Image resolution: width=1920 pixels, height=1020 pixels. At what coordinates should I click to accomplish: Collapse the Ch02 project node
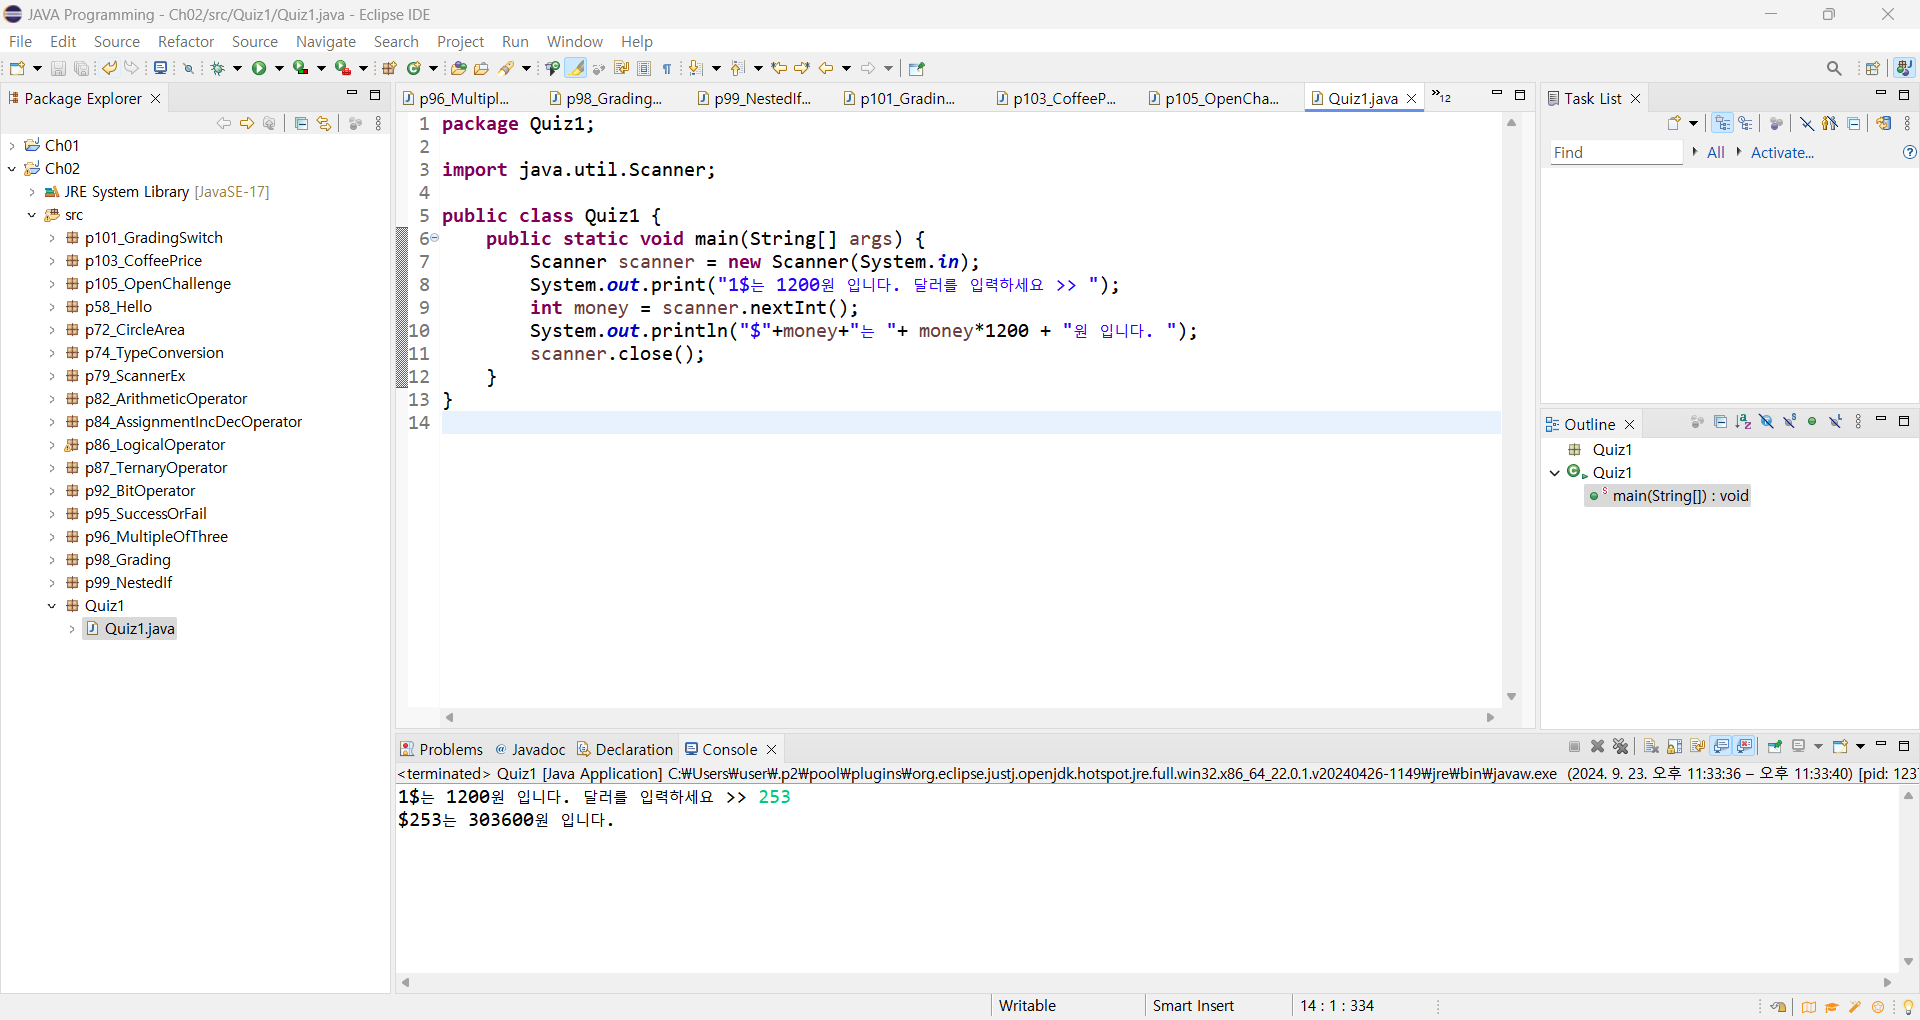pos(12,169)
